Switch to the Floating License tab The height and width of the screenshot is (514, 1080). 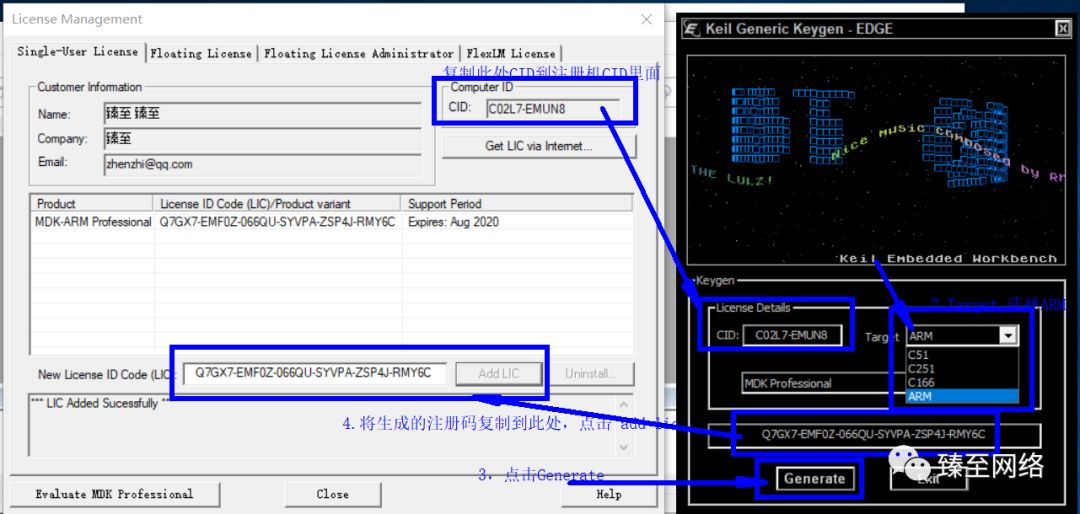click(x=201, y=53)
